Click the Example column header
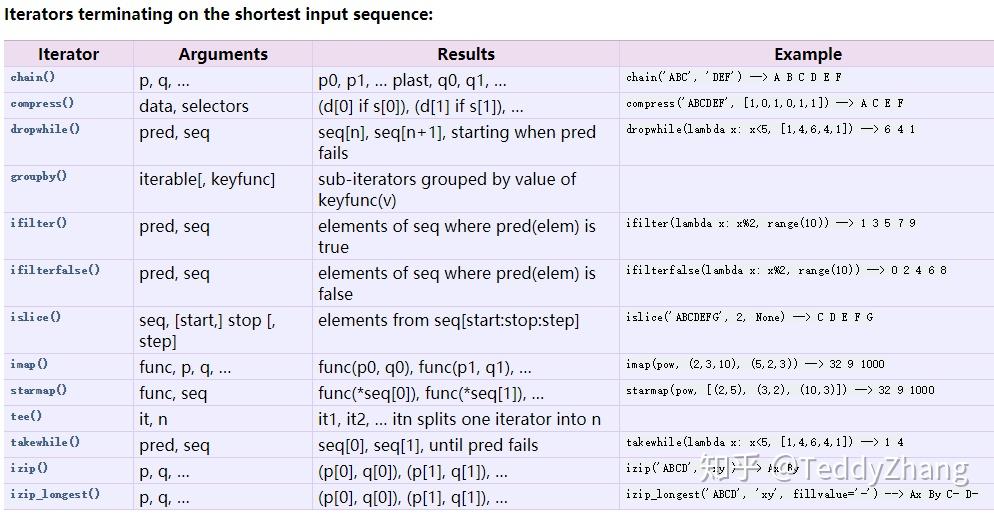The width and height of the screenshot is (994, 514). point(808,55)
